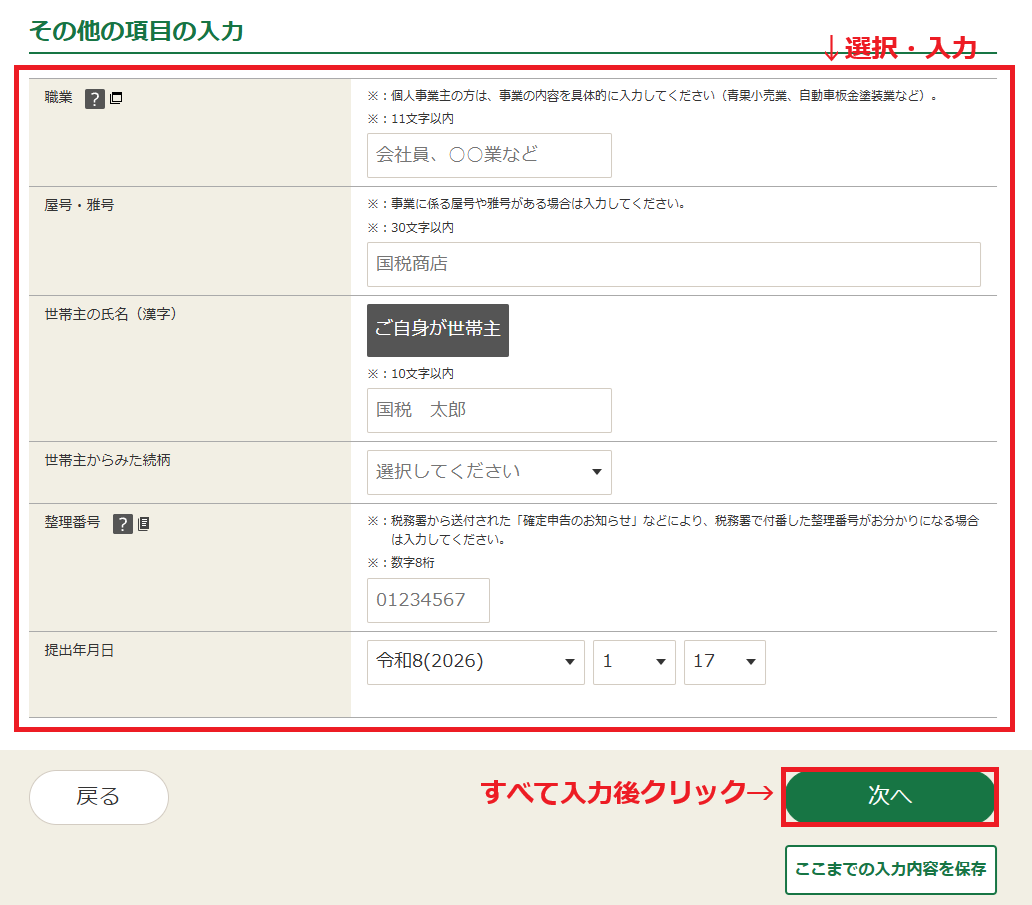Screen dimensions: 1032x905
Task: Open the year dropdown showing 令和8(2026)
Action: point(476,662)
